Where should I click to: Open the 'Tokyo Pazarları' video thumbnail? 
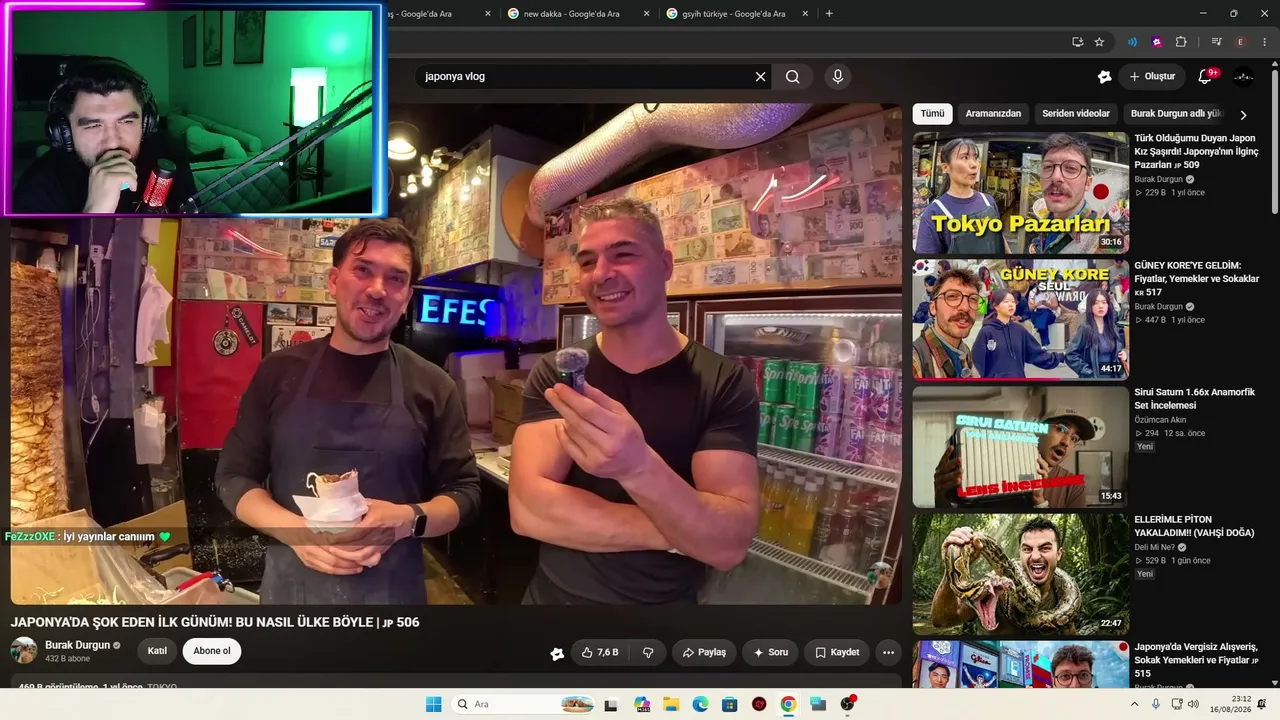(x=1020, y=193)
